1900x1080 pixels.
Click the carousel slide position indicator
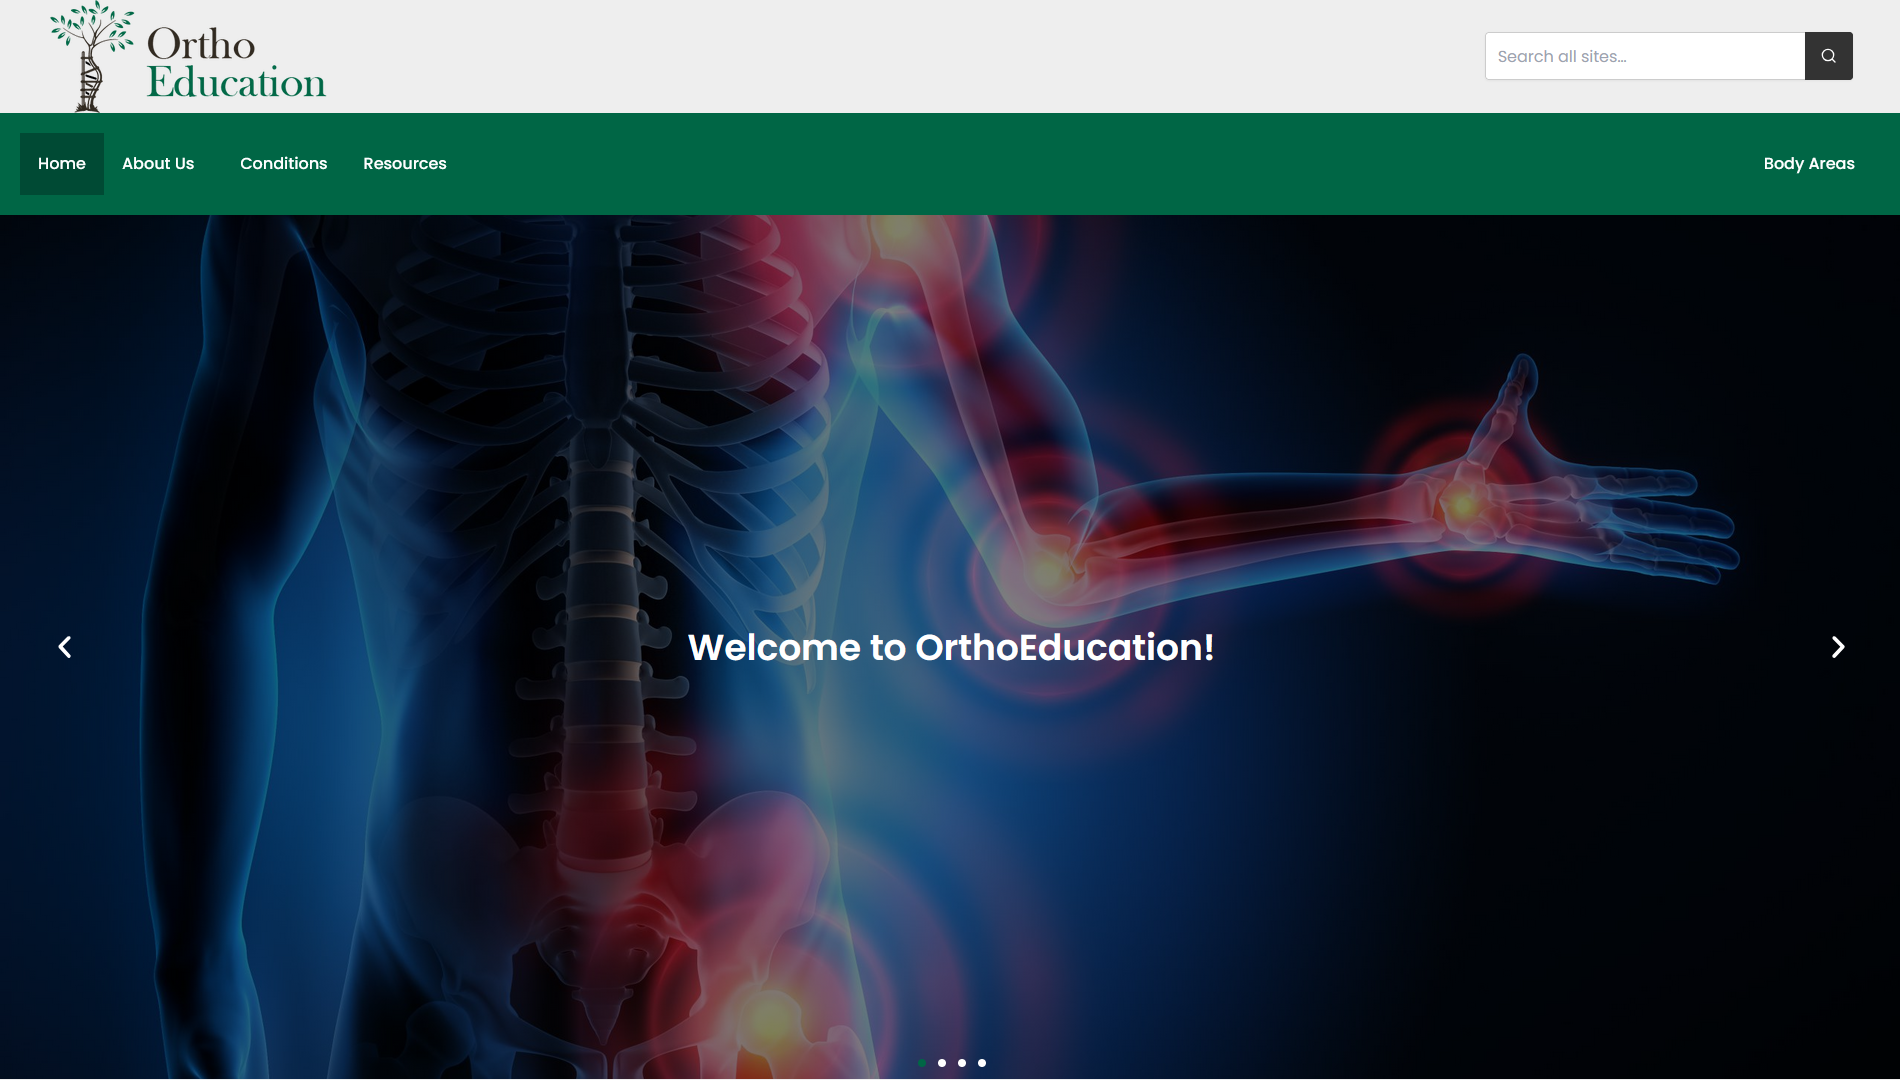pyautogui.click(x=951, y=1063)
